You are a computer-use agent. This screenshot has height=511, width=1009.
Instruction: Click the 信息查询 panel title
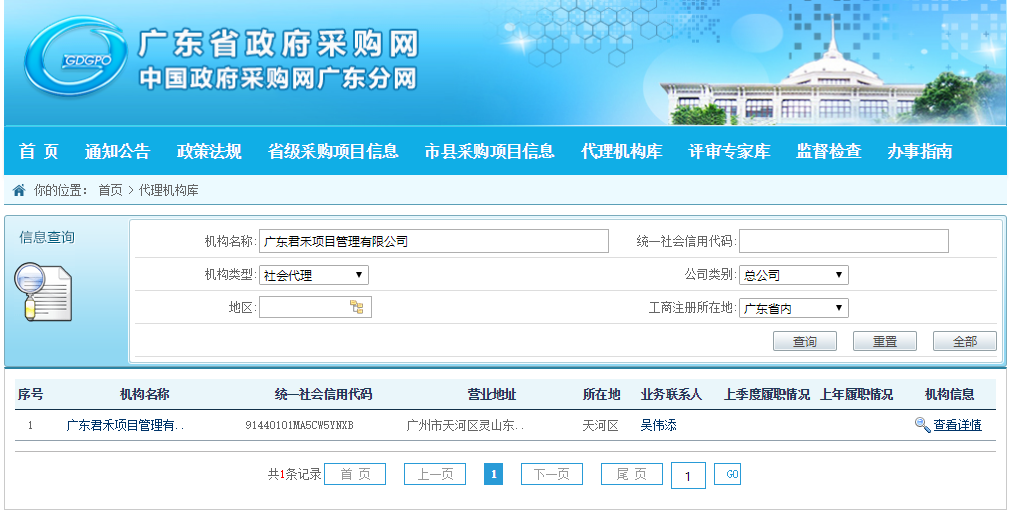[x=47, y=237]
